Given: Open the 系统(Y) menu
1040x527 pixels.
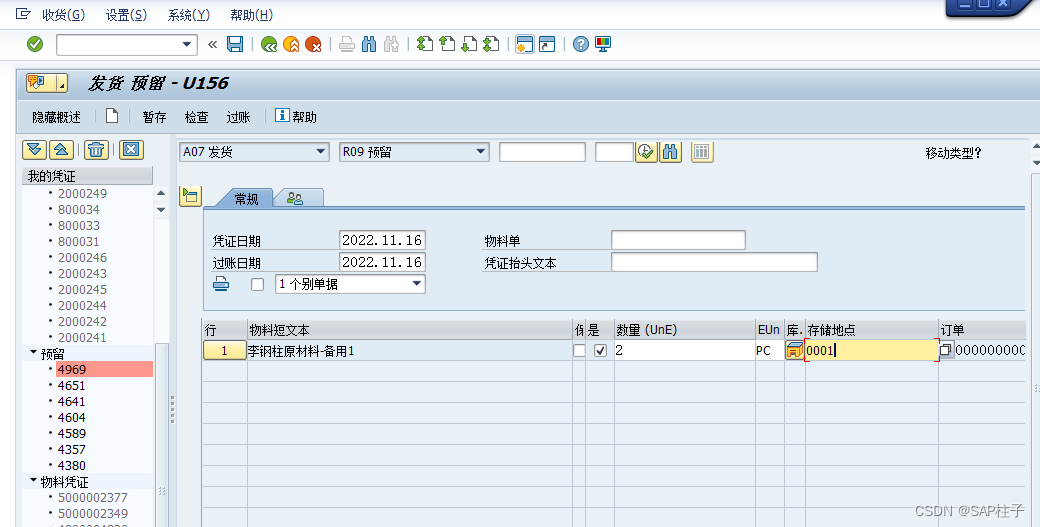Looking at the screenshot, I should tap(188, 15).
